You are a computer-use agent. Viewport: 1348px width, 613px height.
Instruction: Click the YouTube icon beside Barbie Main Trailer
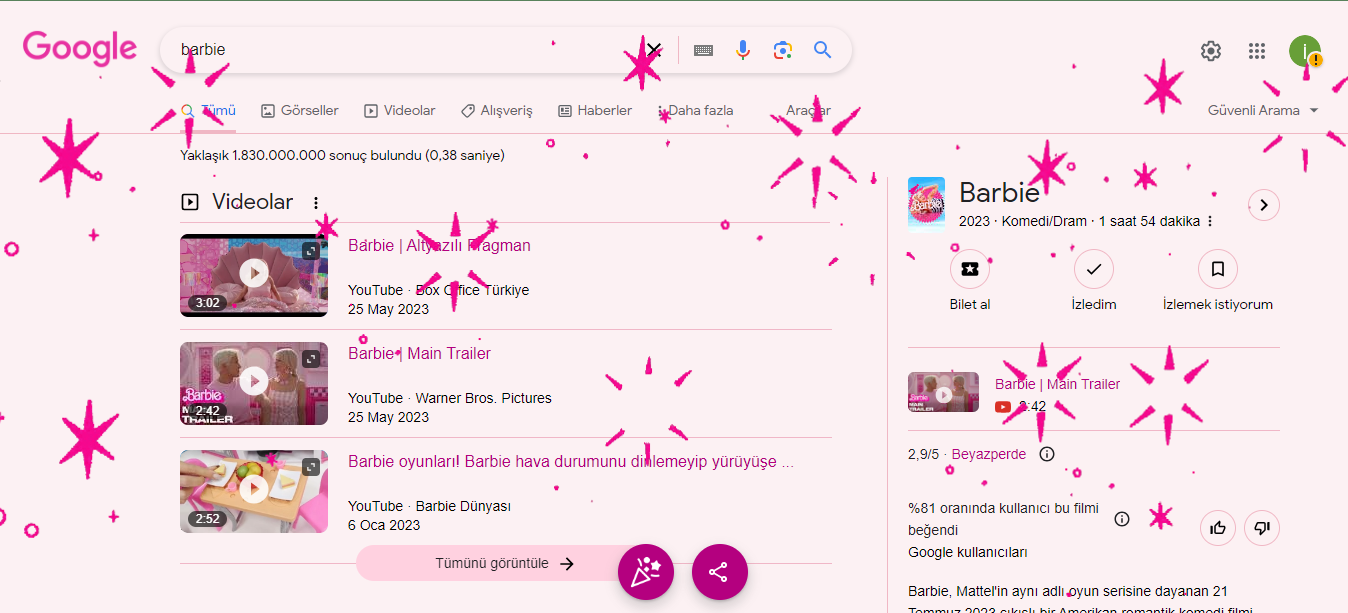[x=1002, y=406]
